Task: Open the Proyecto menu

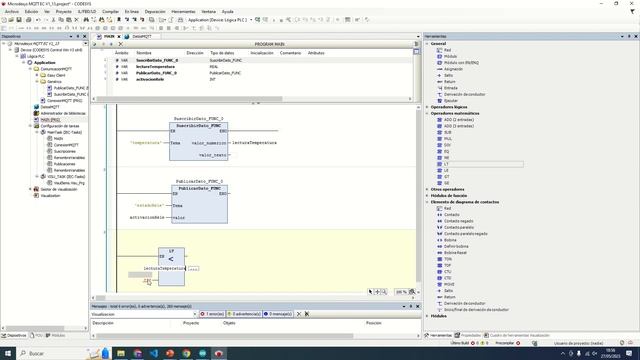Action: [63, 11]
